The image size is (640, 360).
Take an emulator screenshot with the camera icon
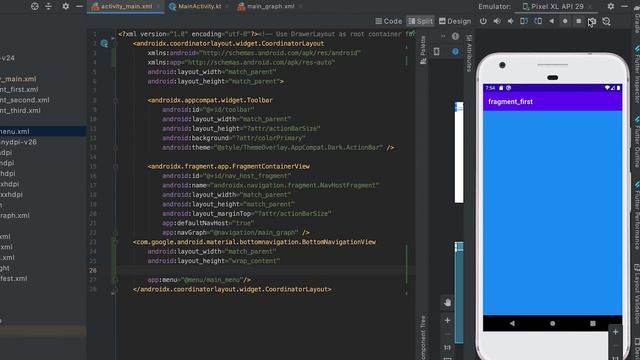[x=592, y=21]
